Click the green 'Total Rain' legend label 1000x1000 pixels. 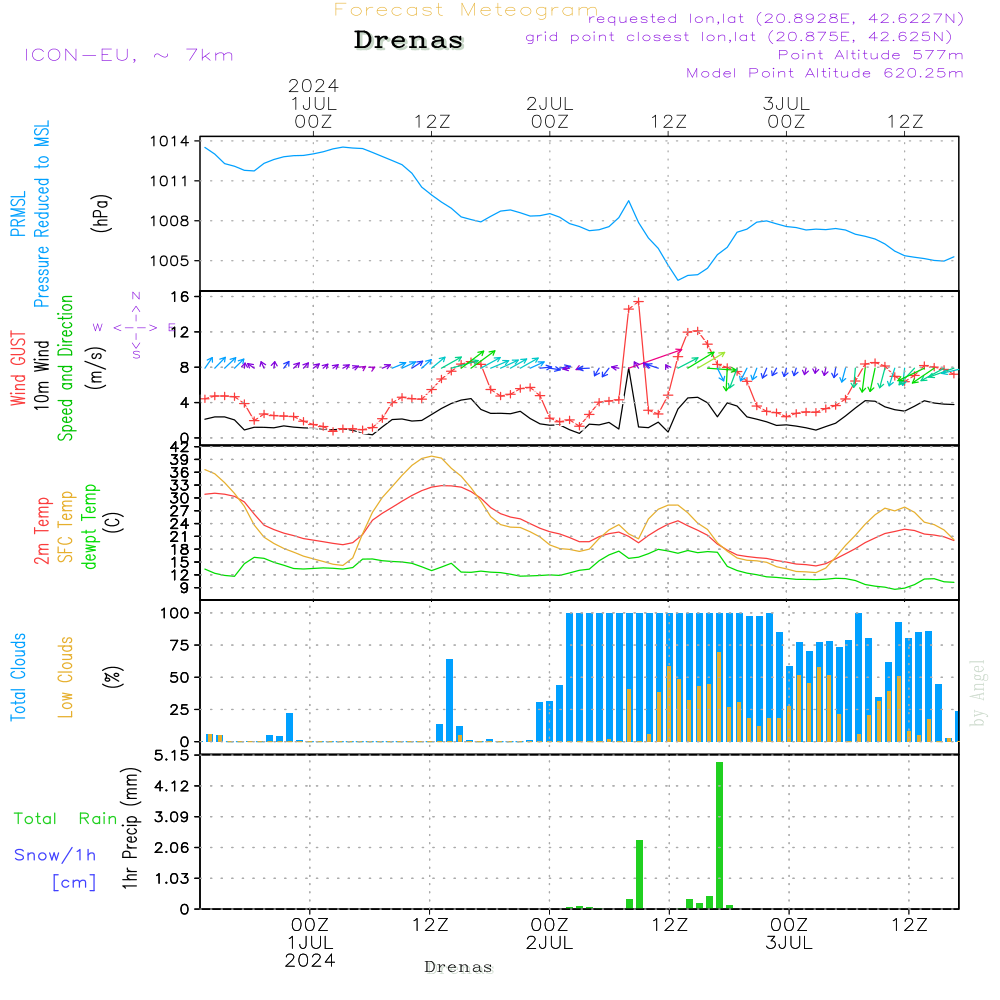pos(66,819)
